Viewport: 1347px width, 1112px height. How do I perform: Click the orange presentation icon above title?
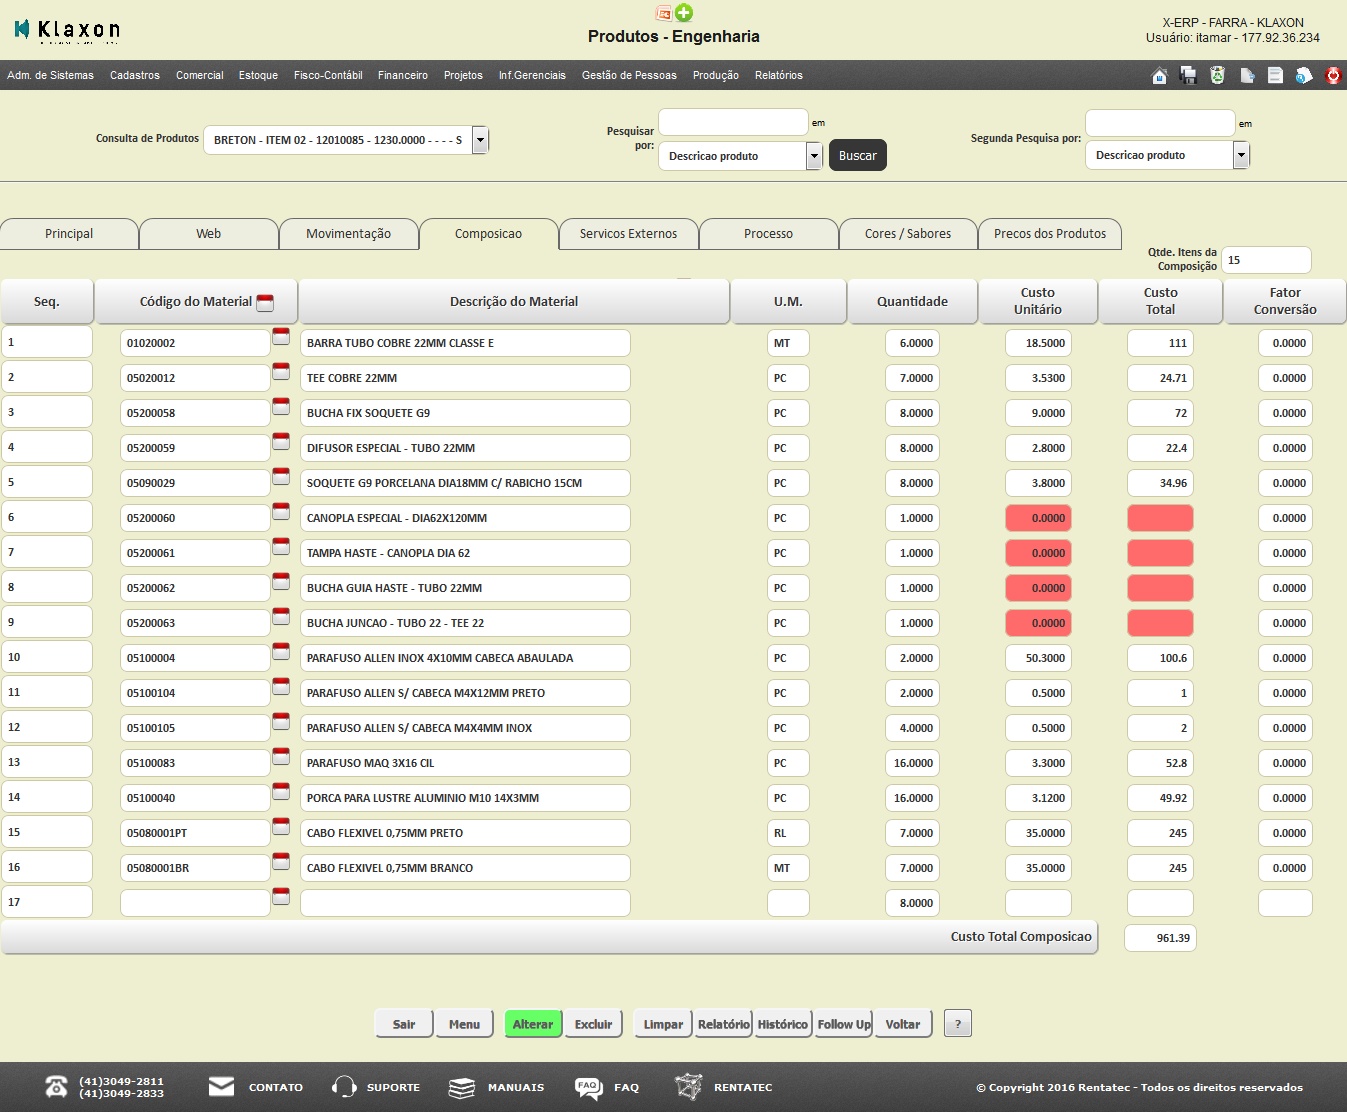[663, 13]
